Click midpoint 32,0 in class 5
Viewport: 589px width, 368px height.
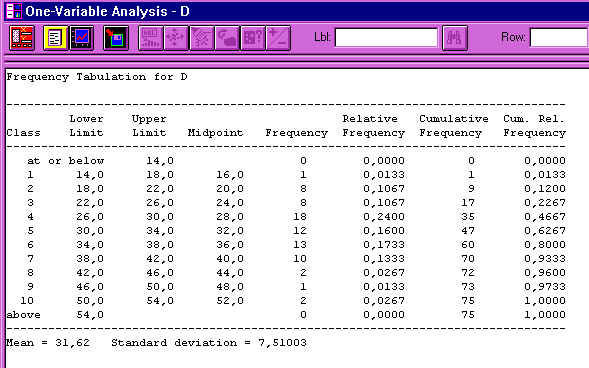(x=230, y=231)
